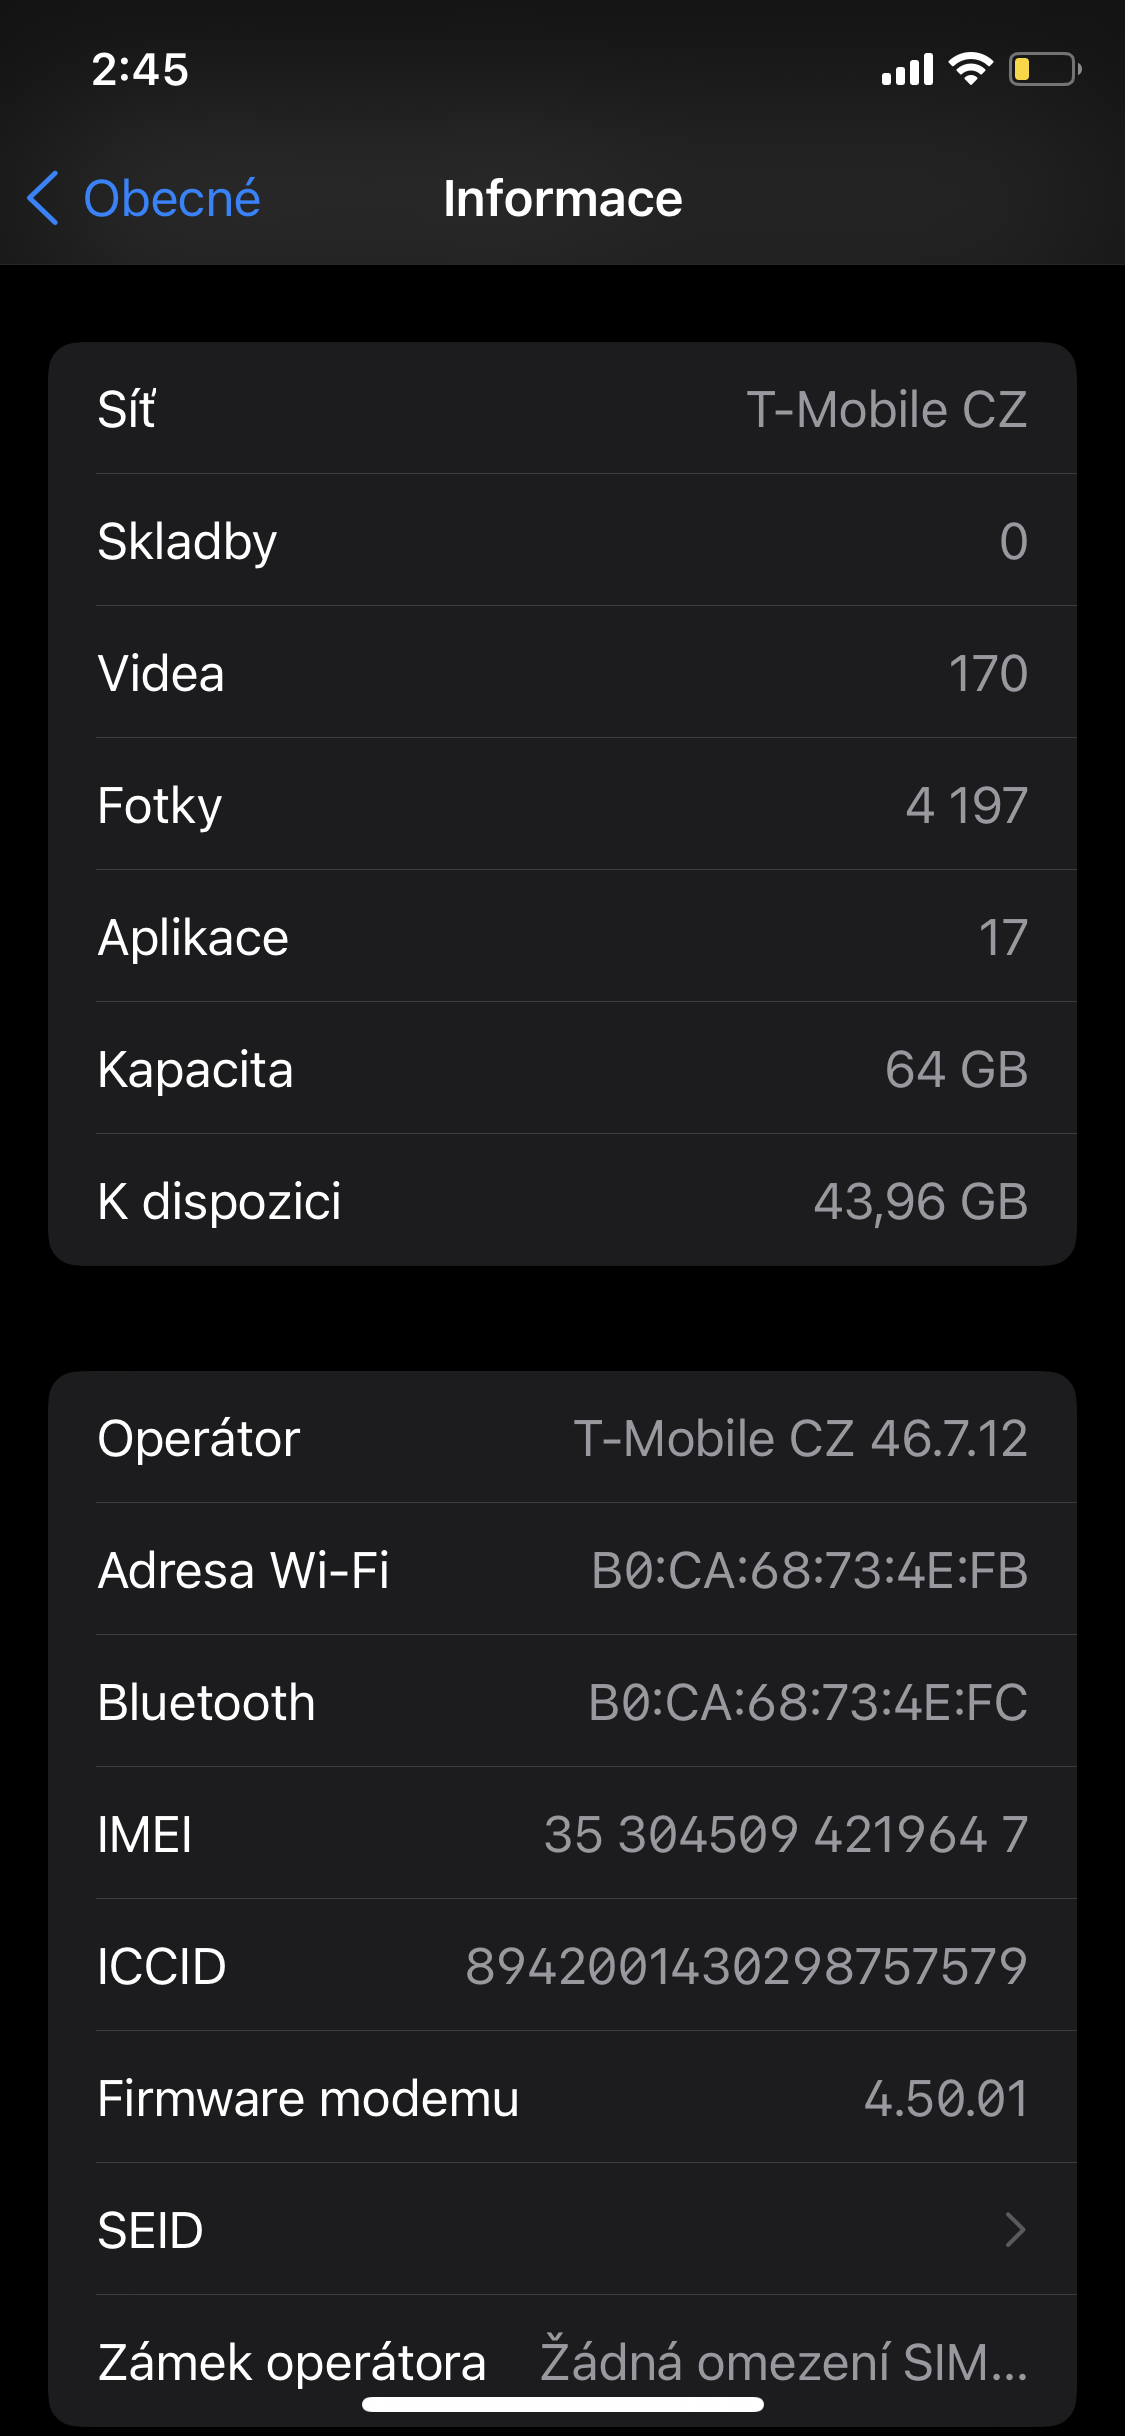Tap the Wi-Fi address B0:CA:68:73:4E:FB

[809, 1570]
